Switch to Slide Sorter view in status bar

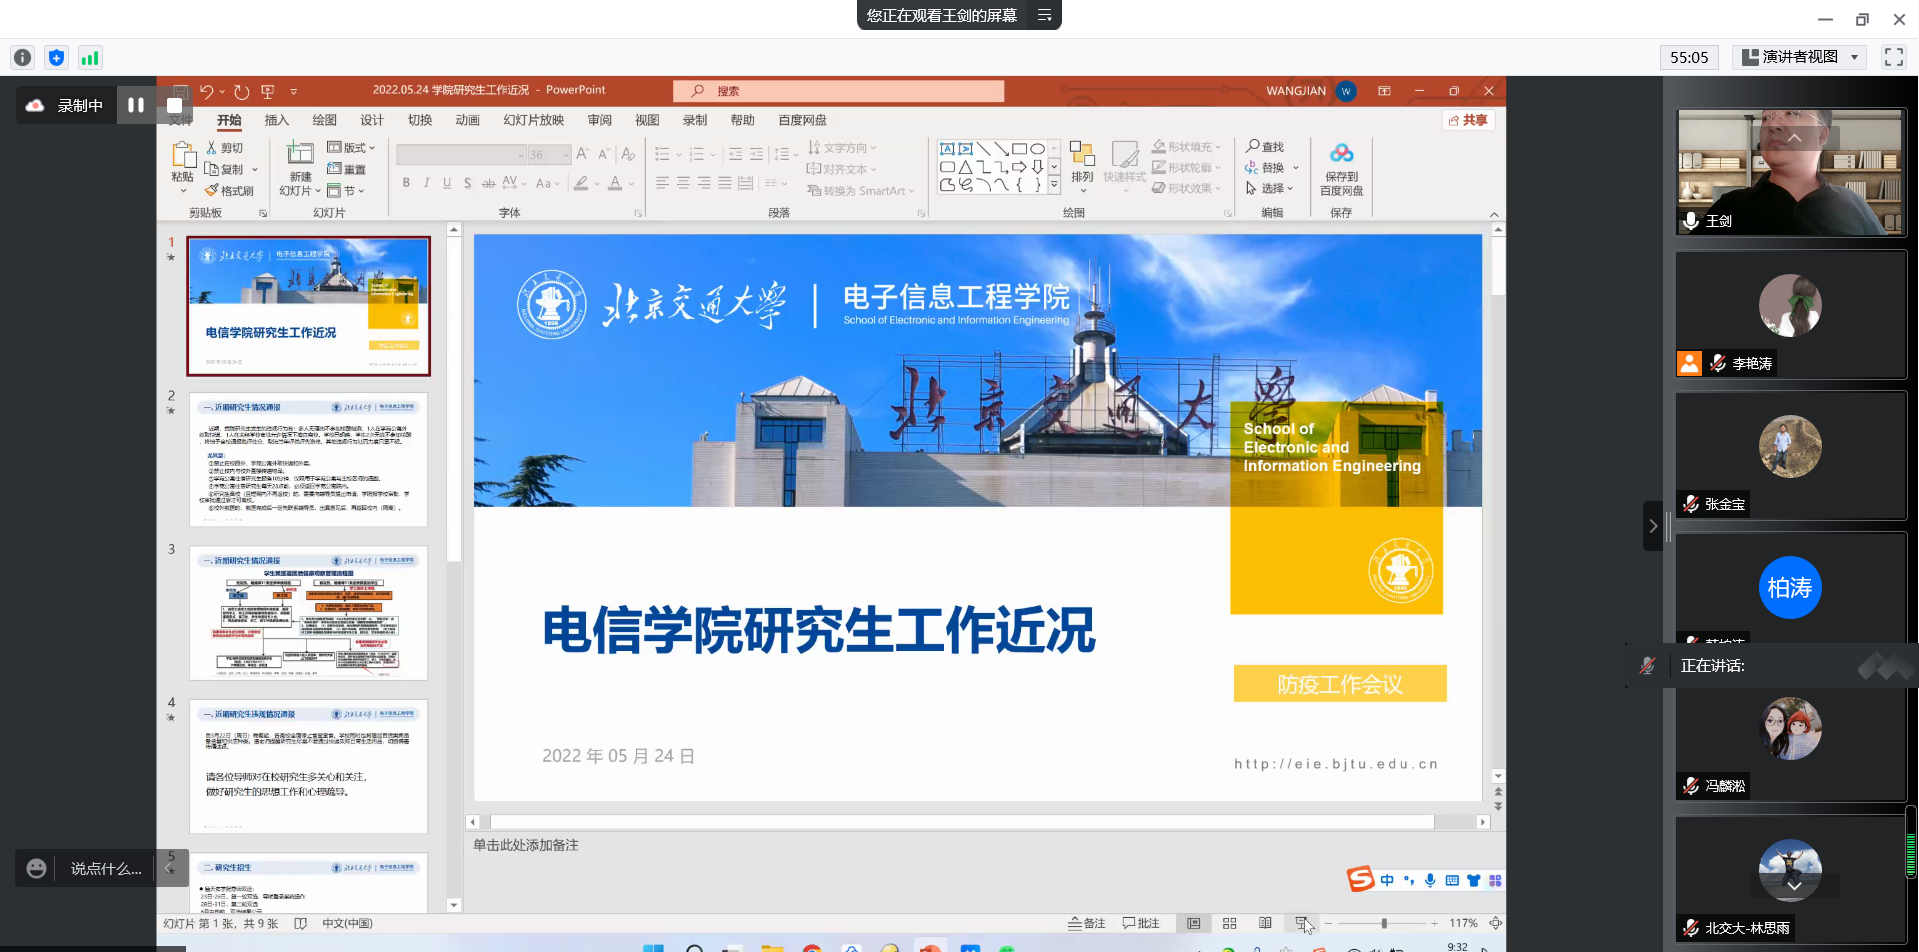(x=1229, y=923)
